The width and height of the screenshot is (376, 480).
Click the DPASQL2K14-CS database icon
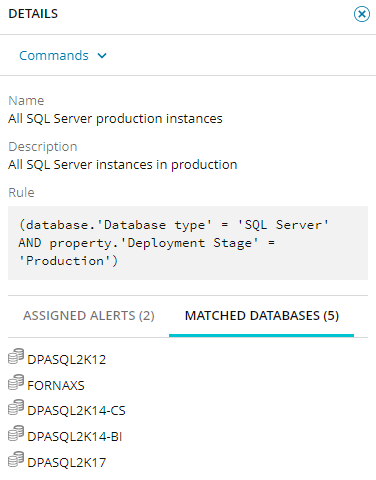(x=16, y=407)
